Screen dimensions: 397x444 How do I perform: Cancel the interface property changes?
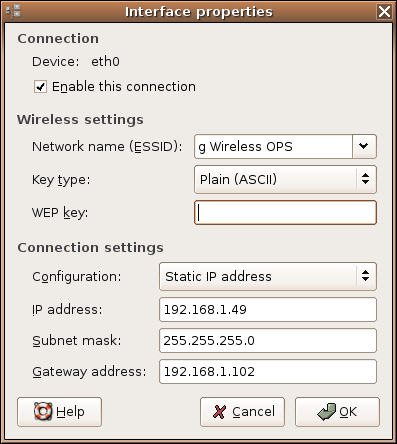tap(242, 412)
